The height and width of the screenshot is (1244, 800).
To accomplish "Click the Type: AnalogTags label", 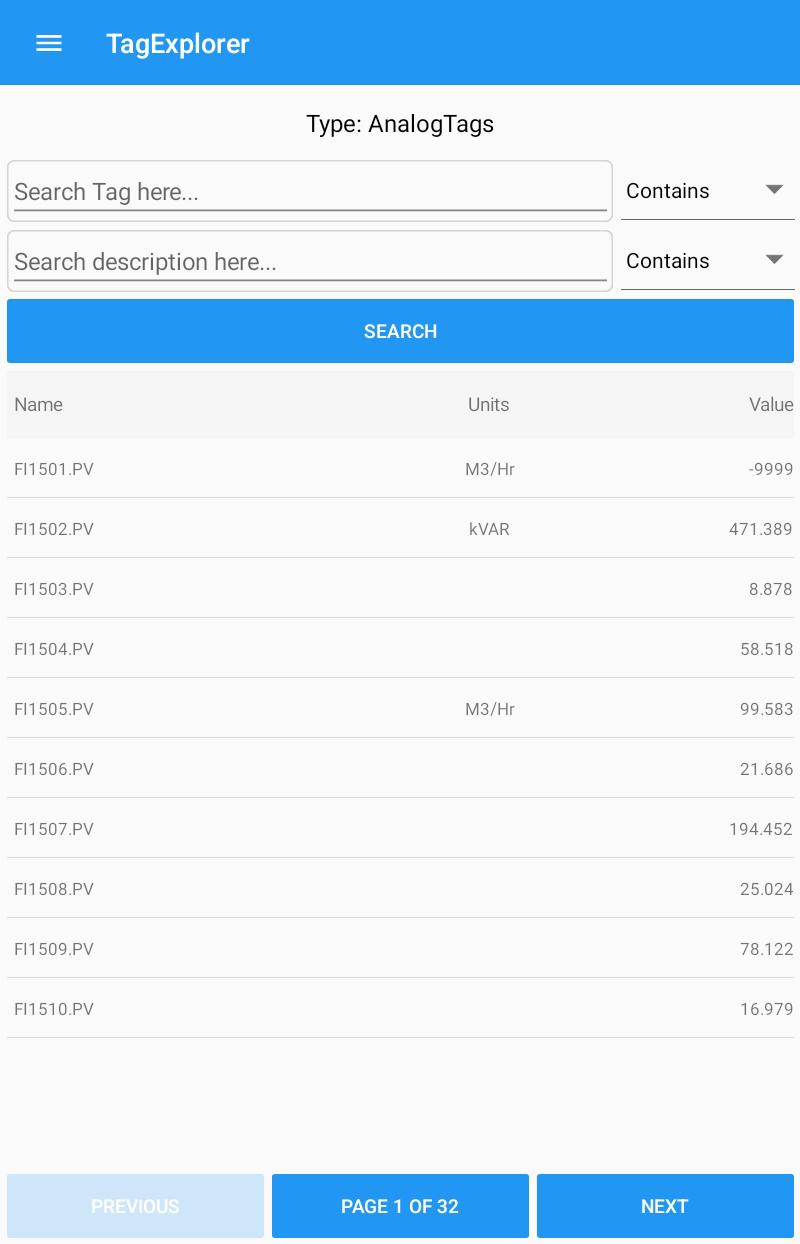I will point(400,124).
